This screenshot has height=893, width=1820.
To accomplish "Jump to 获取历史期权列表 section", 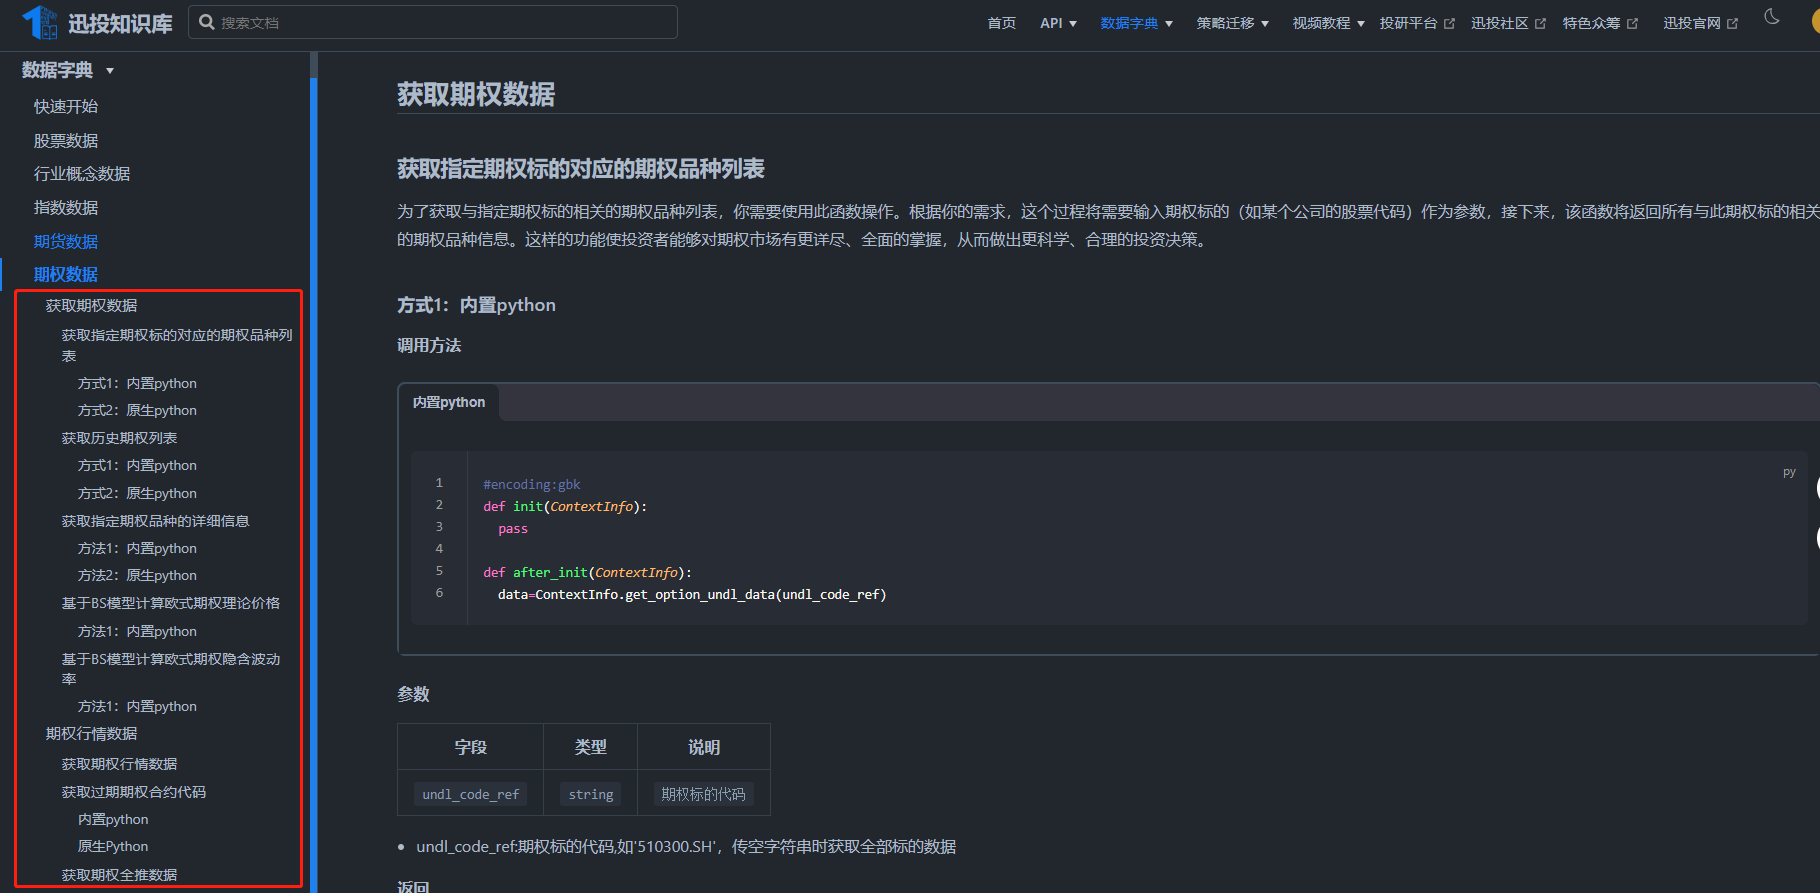I will click(x=120, y=438).
